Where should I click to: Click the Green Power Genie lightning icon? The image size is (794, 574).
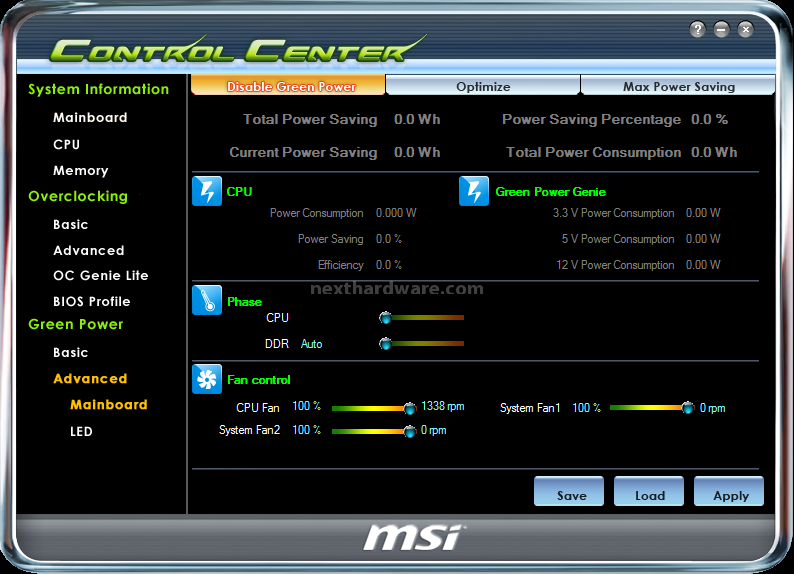point(474,191)
